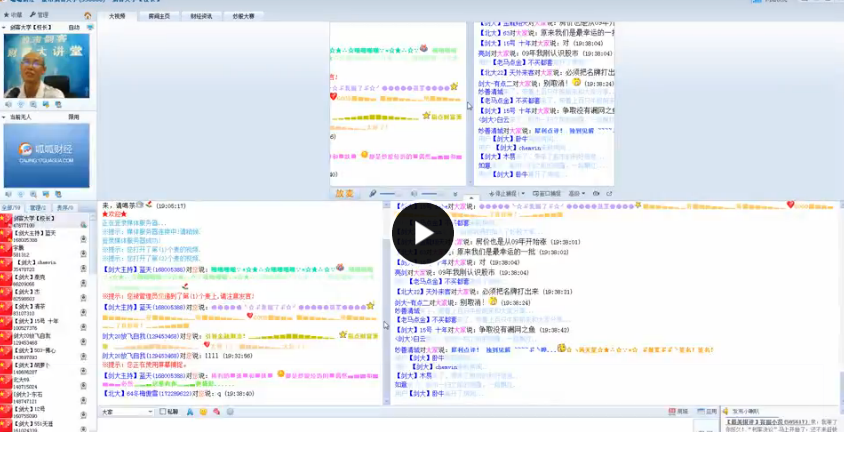Click the camera icon after 高级

(596, 193)
